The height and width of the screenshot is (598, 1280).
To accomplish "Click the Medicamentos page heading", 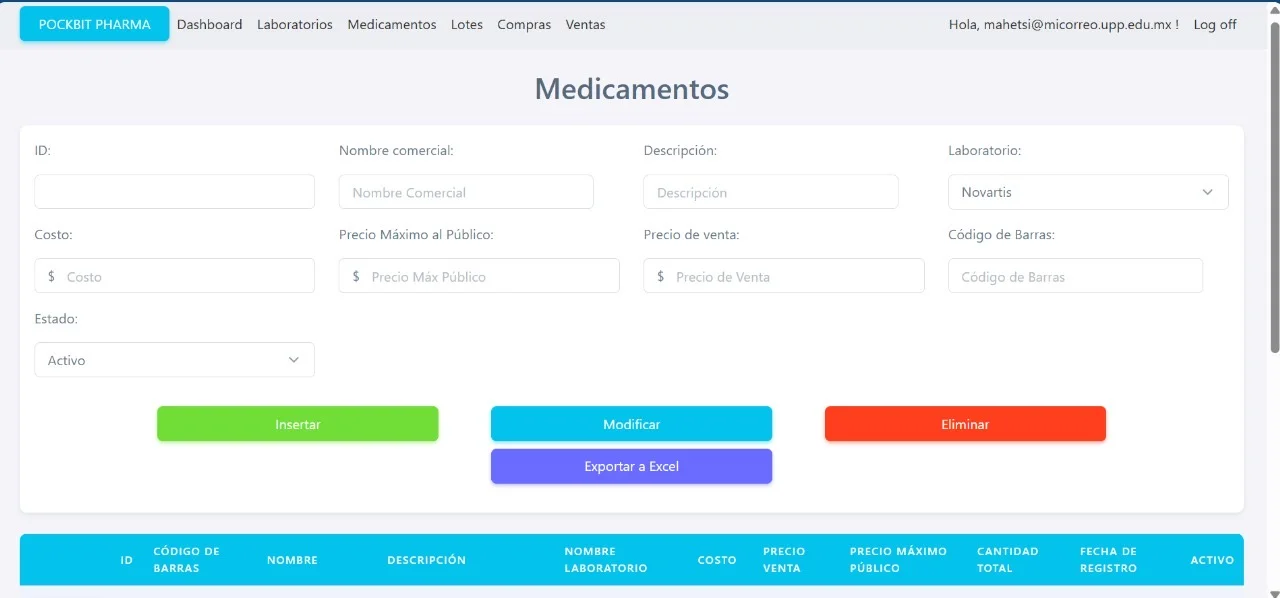I will pos(632,89).
